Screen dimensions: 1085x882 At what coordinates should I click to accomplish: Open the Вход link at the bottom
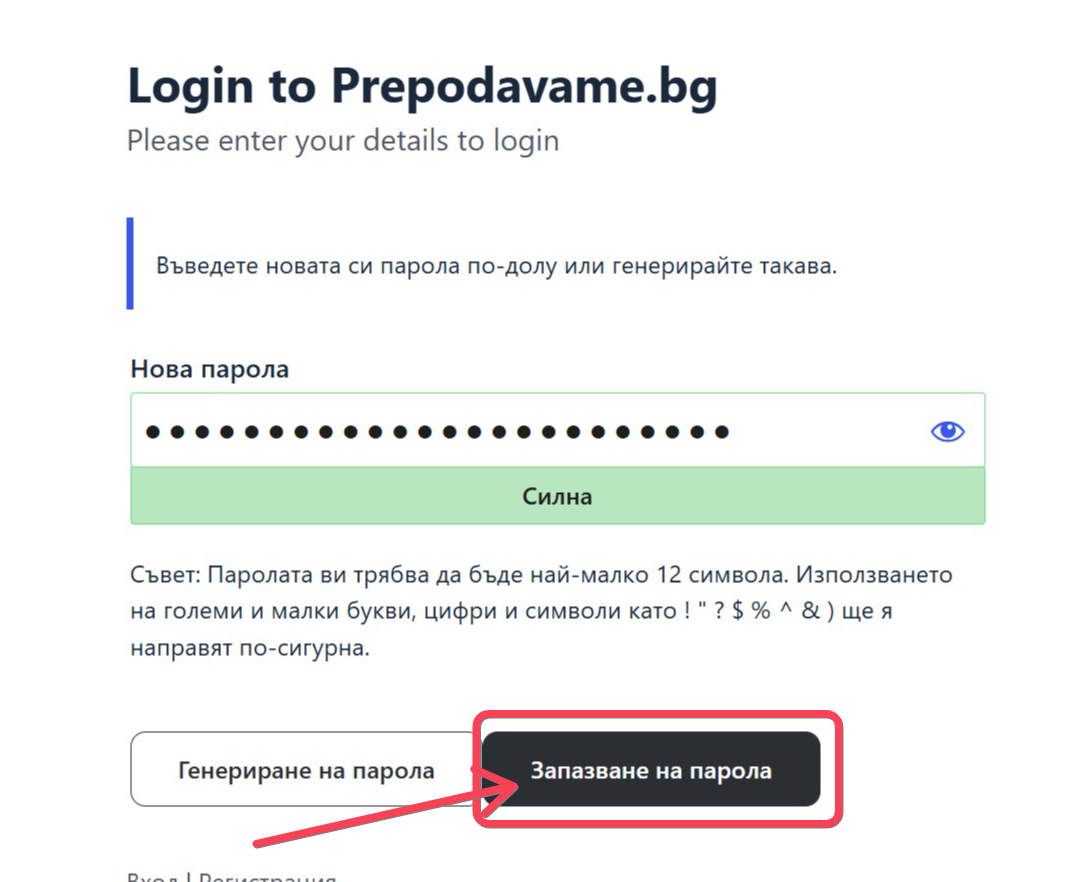coord(152,877)
